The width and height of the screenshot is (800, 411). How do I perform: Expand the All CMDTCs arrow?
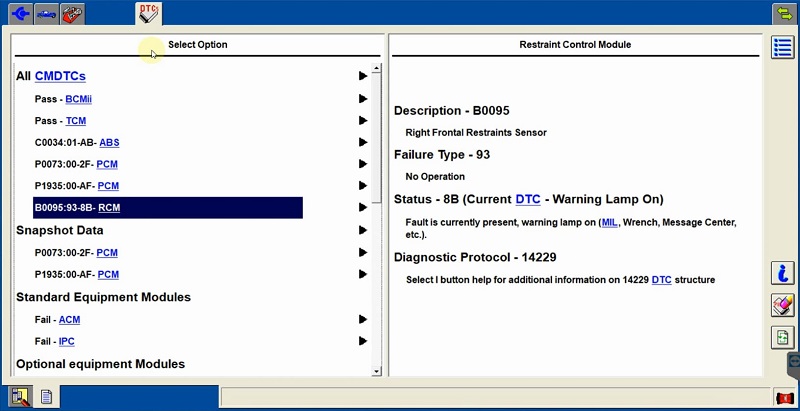[x=363, y=76]
